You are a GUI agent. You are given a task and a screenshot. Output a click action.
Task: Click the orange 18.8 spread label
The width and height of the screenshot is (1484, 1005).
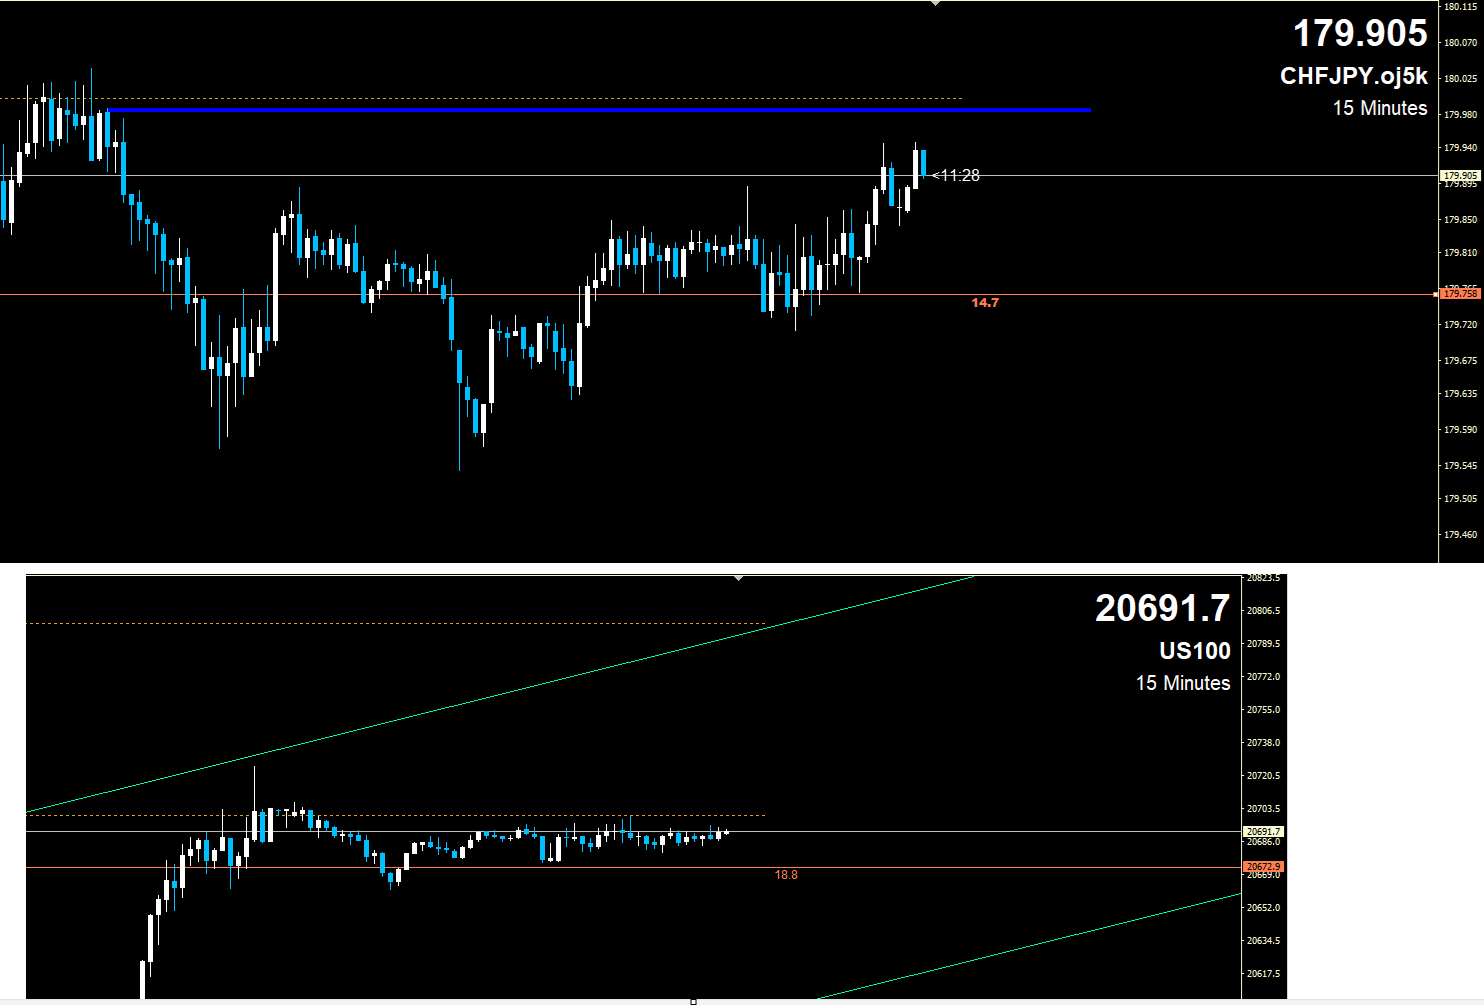coord(786,875)
